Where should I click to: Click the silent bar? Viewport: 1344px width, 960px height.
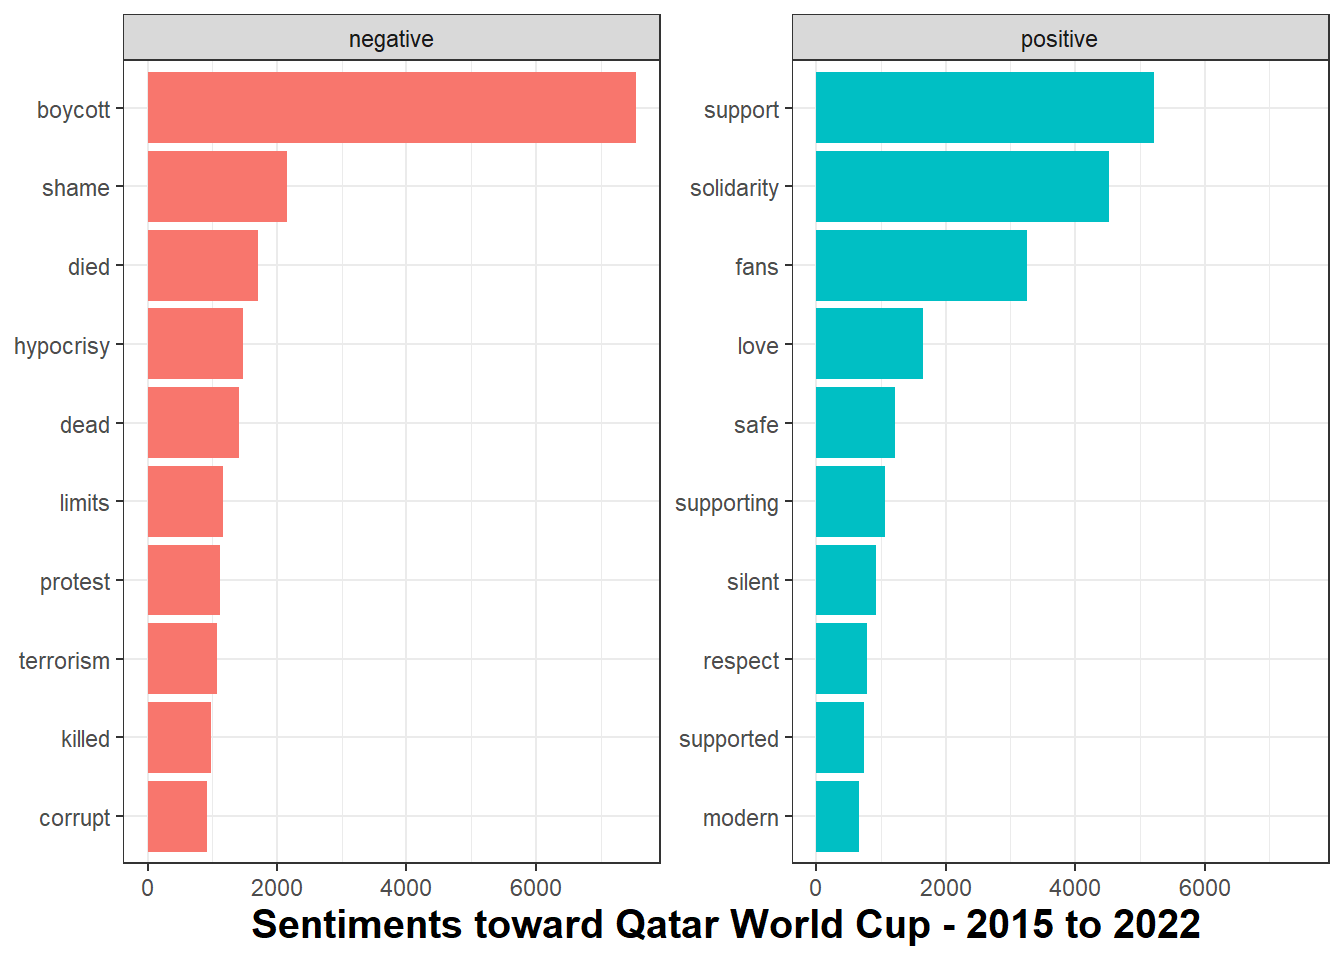[x=845, y=580]
